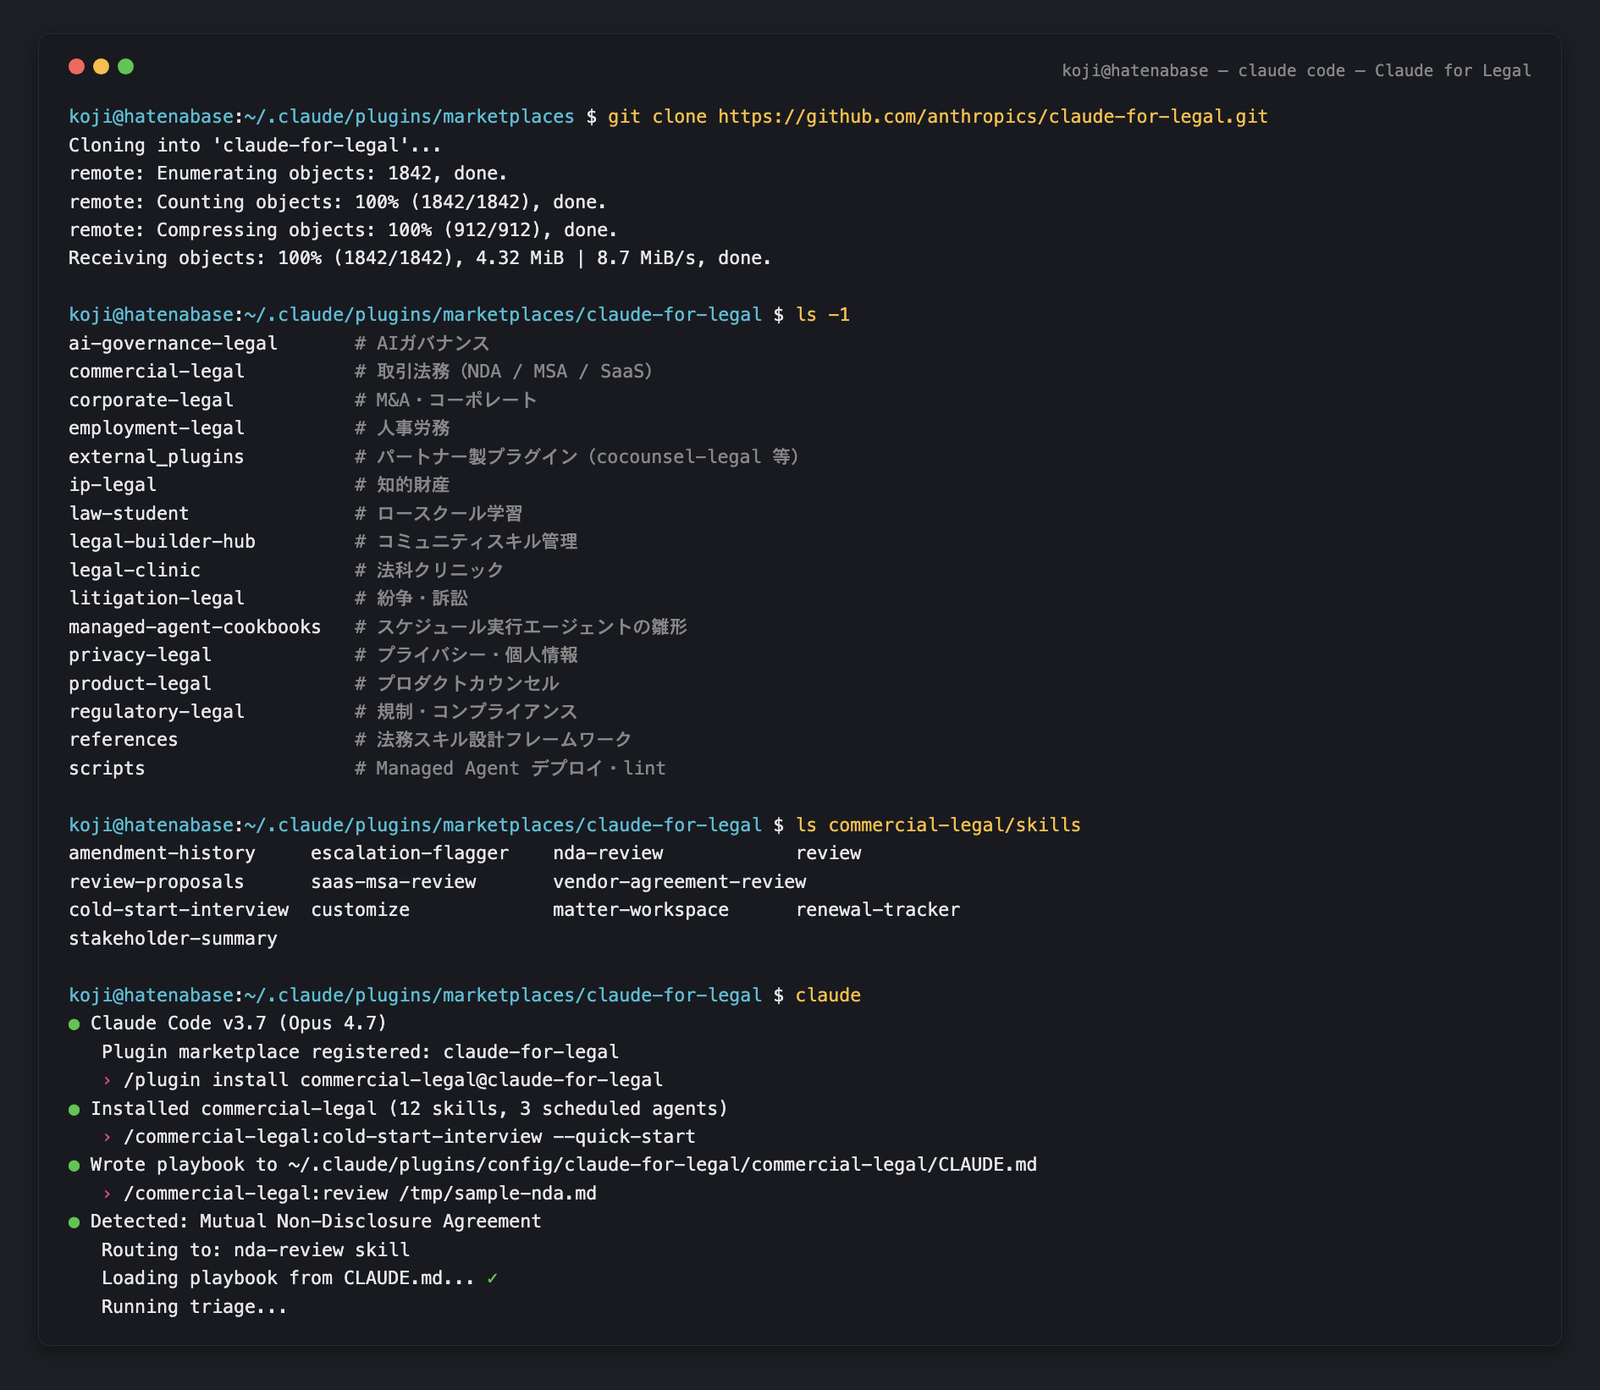The width and height of the screenshot is (1600, 1390).
Task: Click the green dot beside 'Detected: Mutual'
Action: (x=74, y=1222)
